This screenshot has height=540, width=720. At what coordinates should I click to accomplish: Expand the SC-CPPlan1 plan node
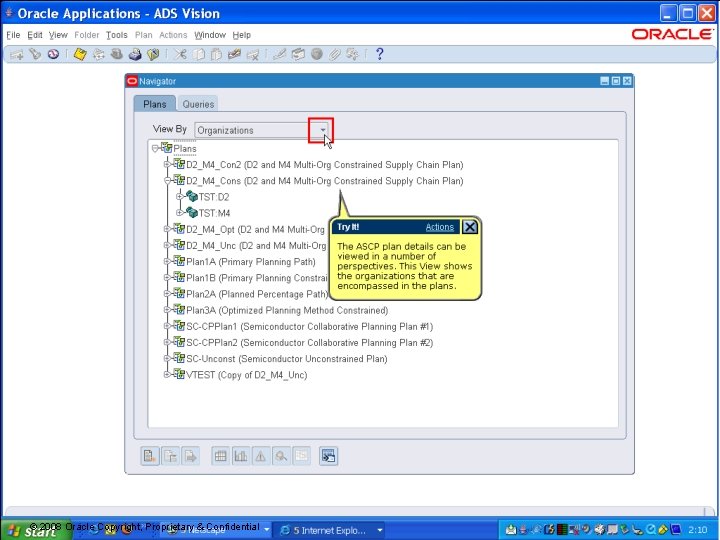pos(168,326)
